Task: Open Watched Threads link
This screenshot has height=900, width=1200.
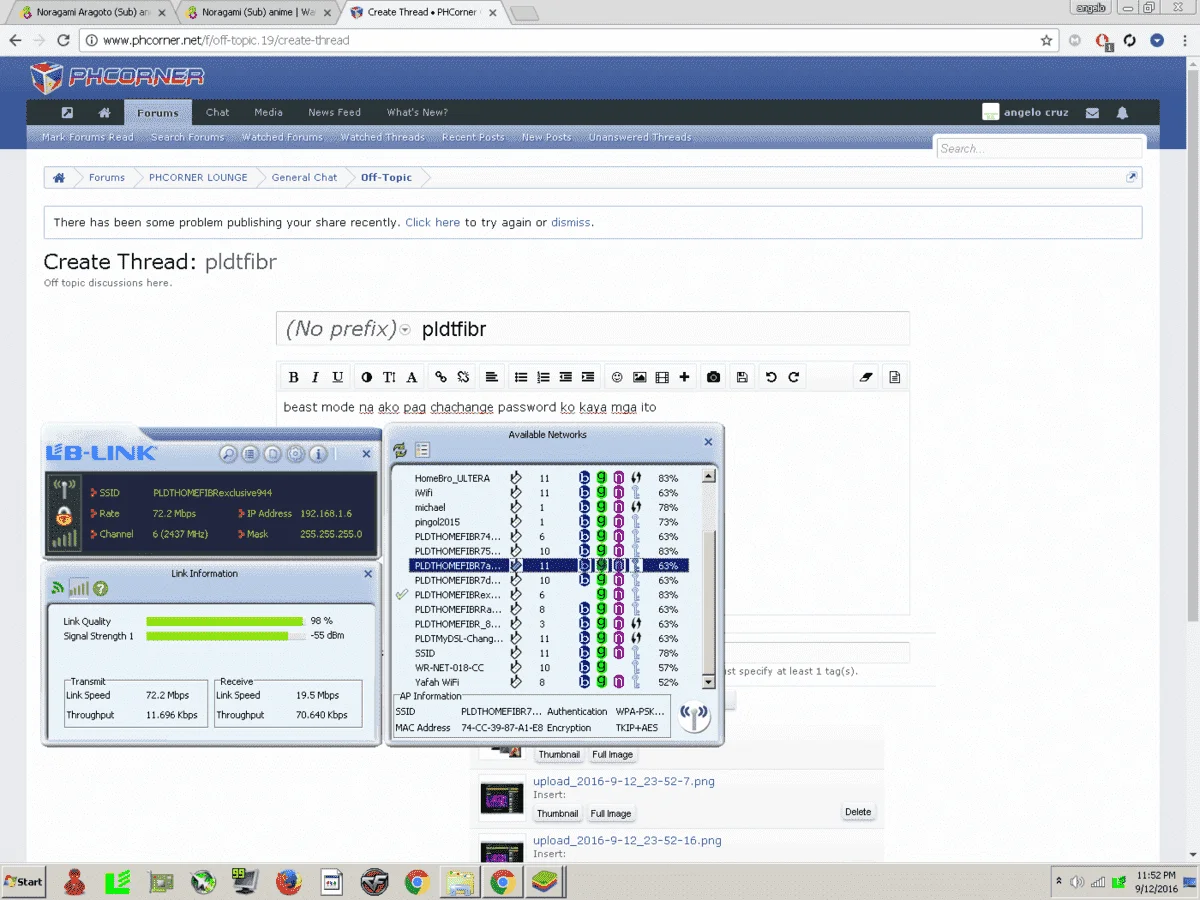Action: tap(382, 137)
